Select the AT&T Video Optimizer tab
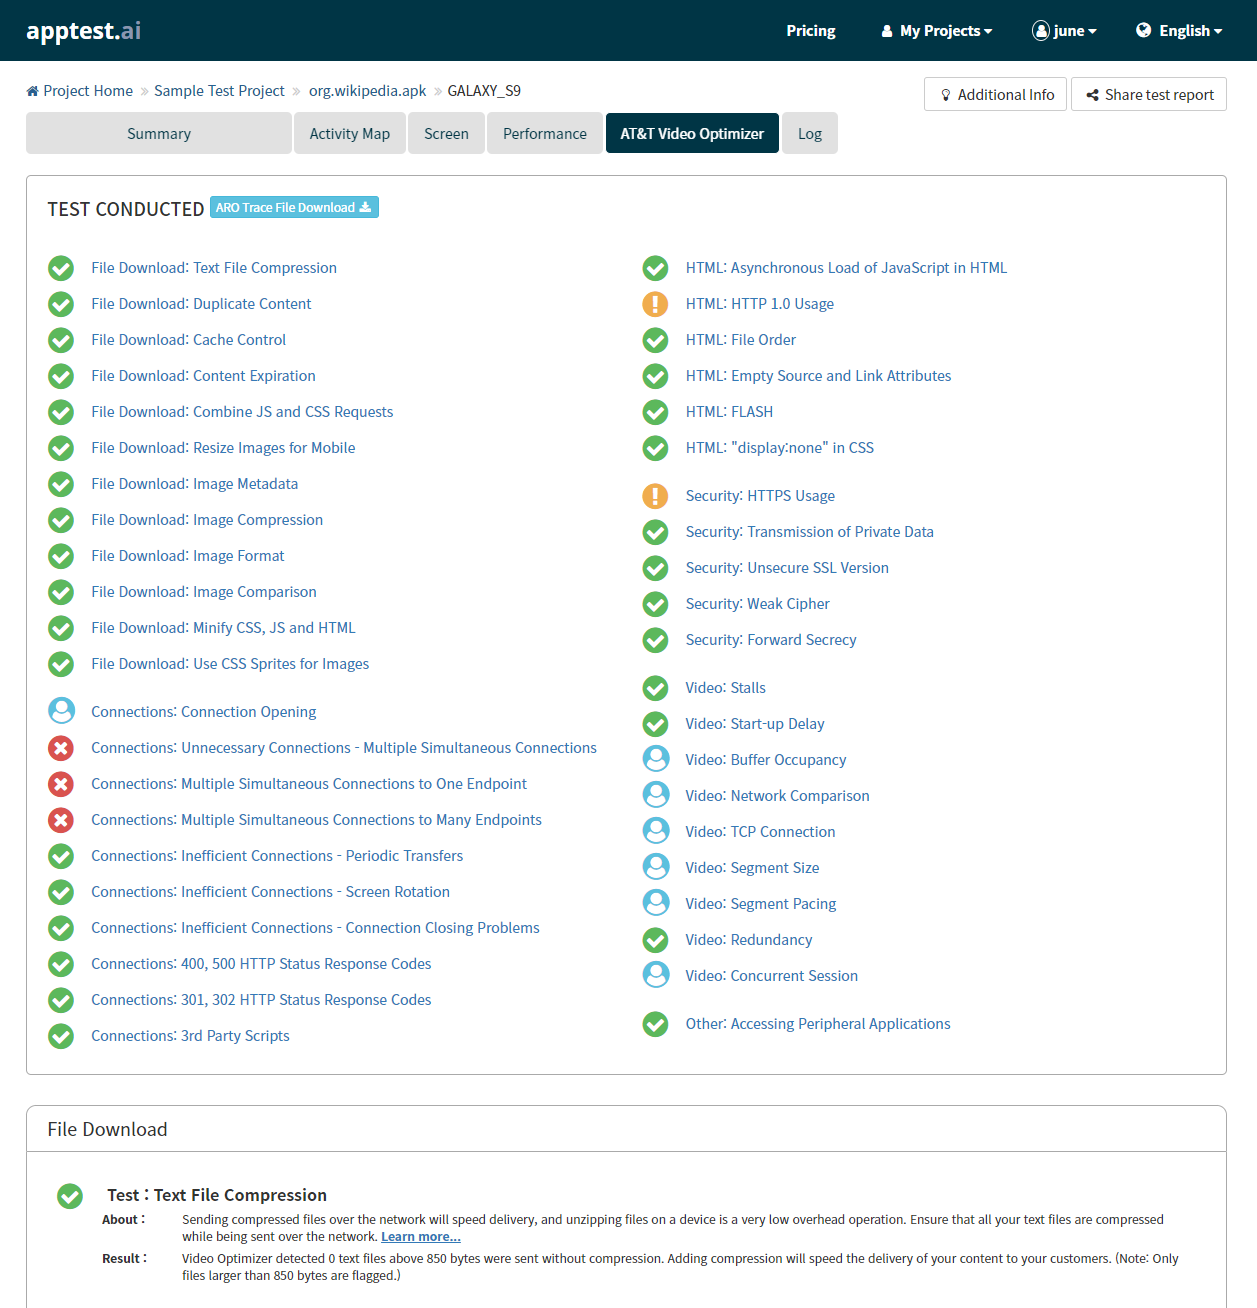Image resolution: width=1257 pixels, height=1308 pixels. [x=692, y=134]
